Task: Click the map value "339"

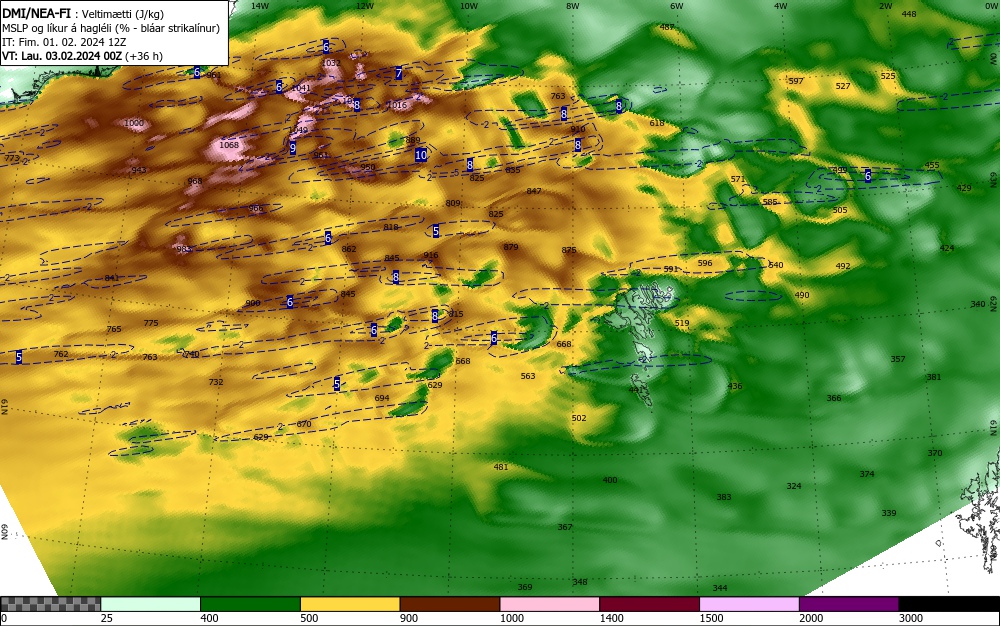Action: pos(889,513)
